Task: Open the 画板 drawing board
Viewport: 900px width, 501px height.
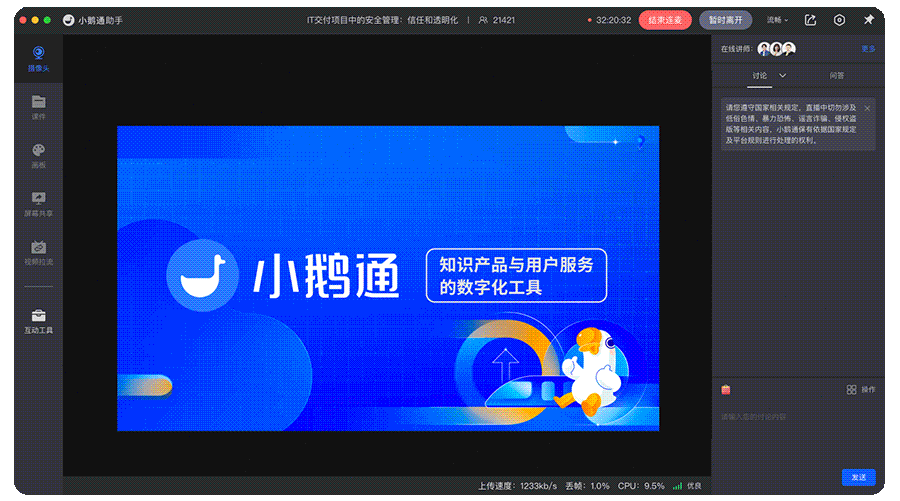Action: tap(38, 155)
